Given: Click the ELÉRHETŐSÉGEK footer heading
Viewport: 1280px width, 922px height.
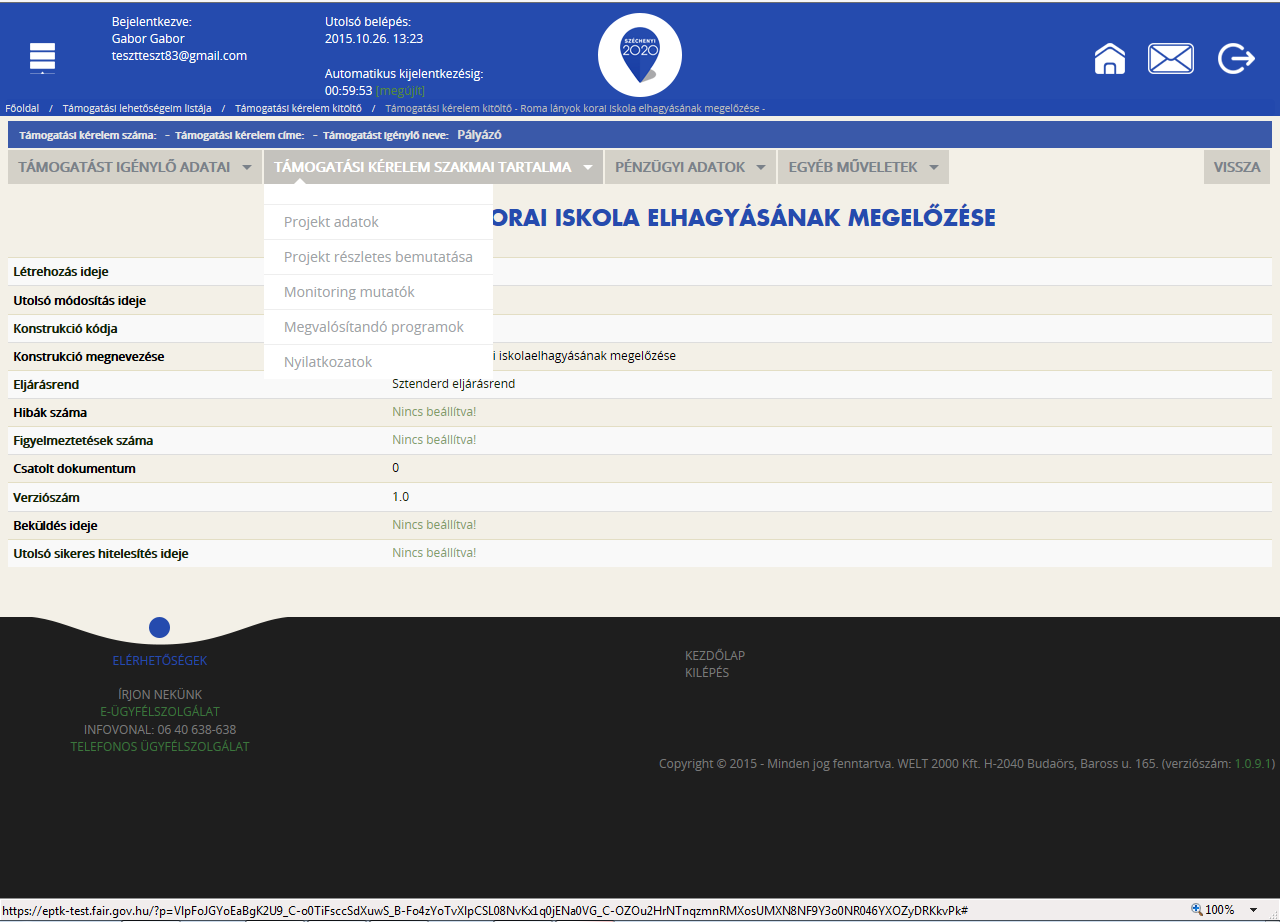Looking at the screenshot, I should (160, 661).
